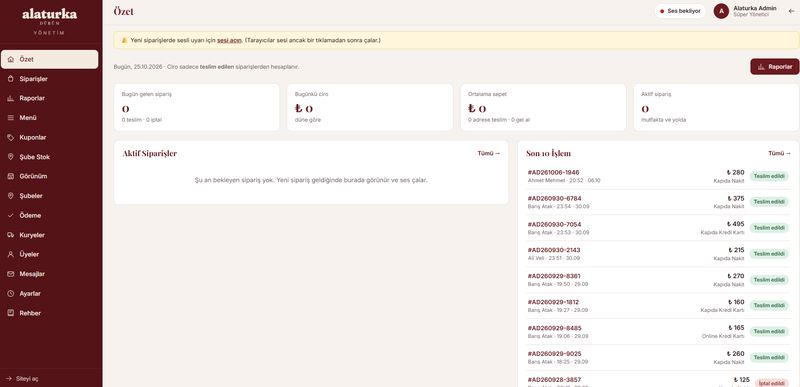
Task: Open Şube Stok page
Action: (49, 157)
